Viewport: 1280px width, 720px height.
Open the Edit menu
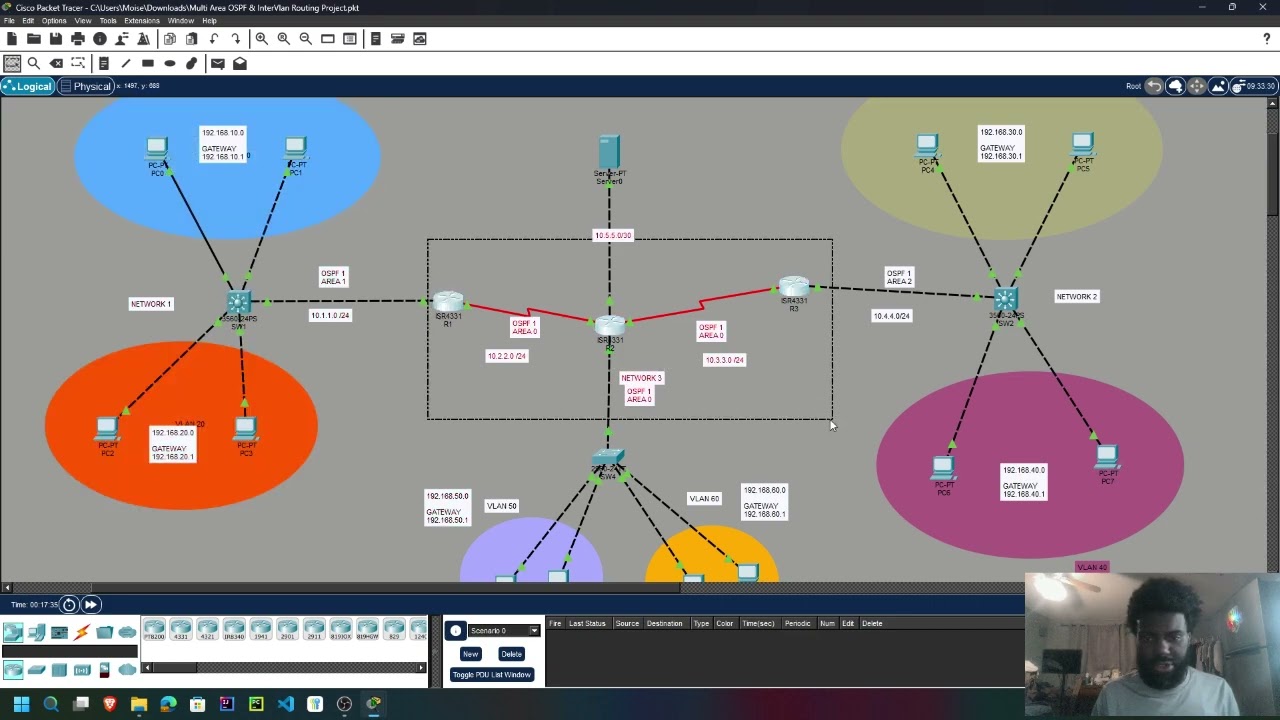pyautogui.click(x=28, y=21)
